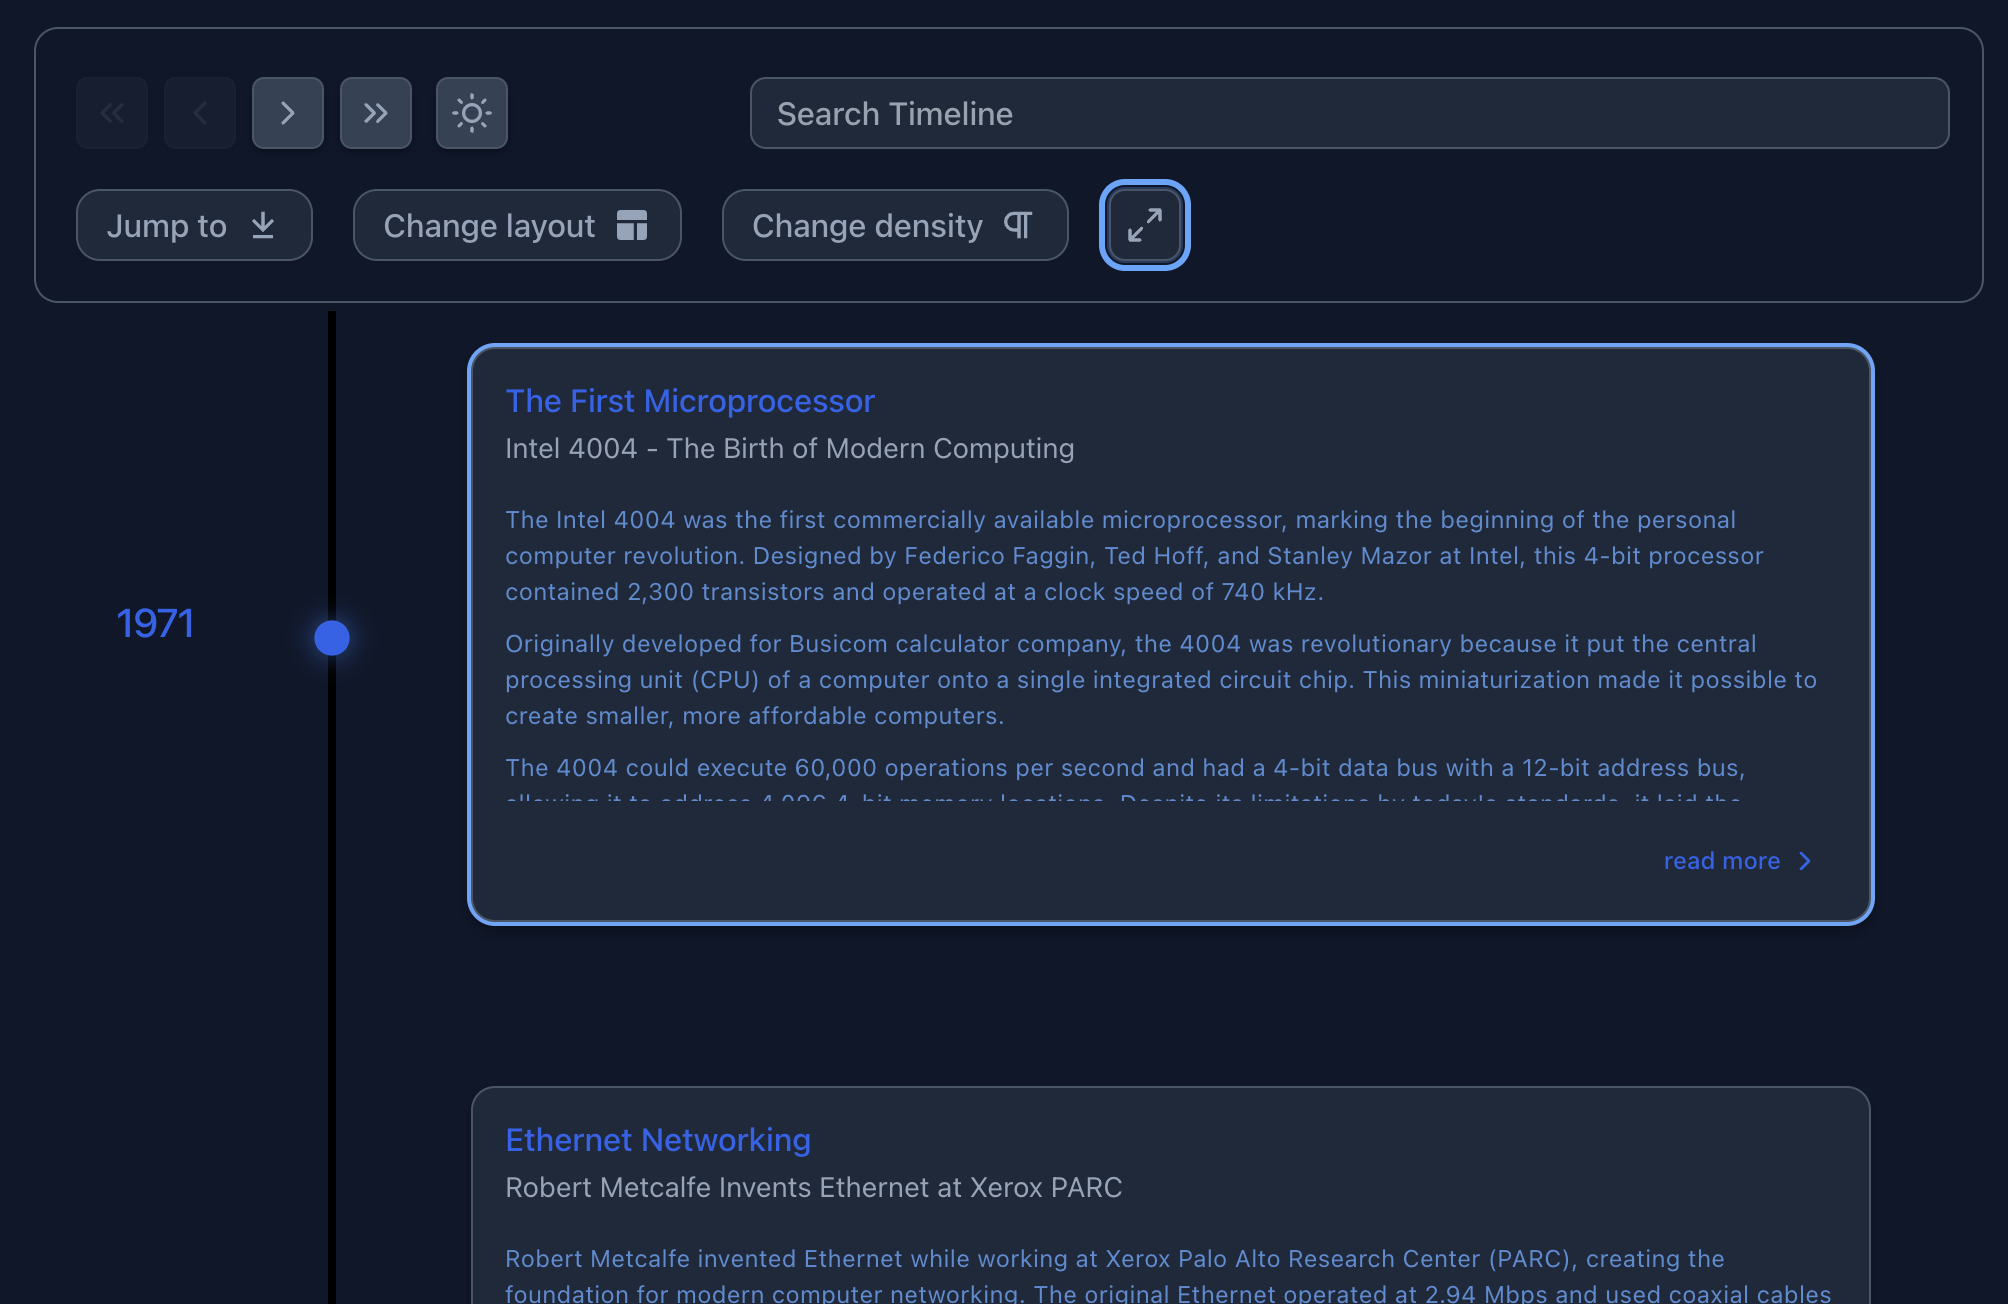Click read more link on microprocessor card

[1721, 861]
